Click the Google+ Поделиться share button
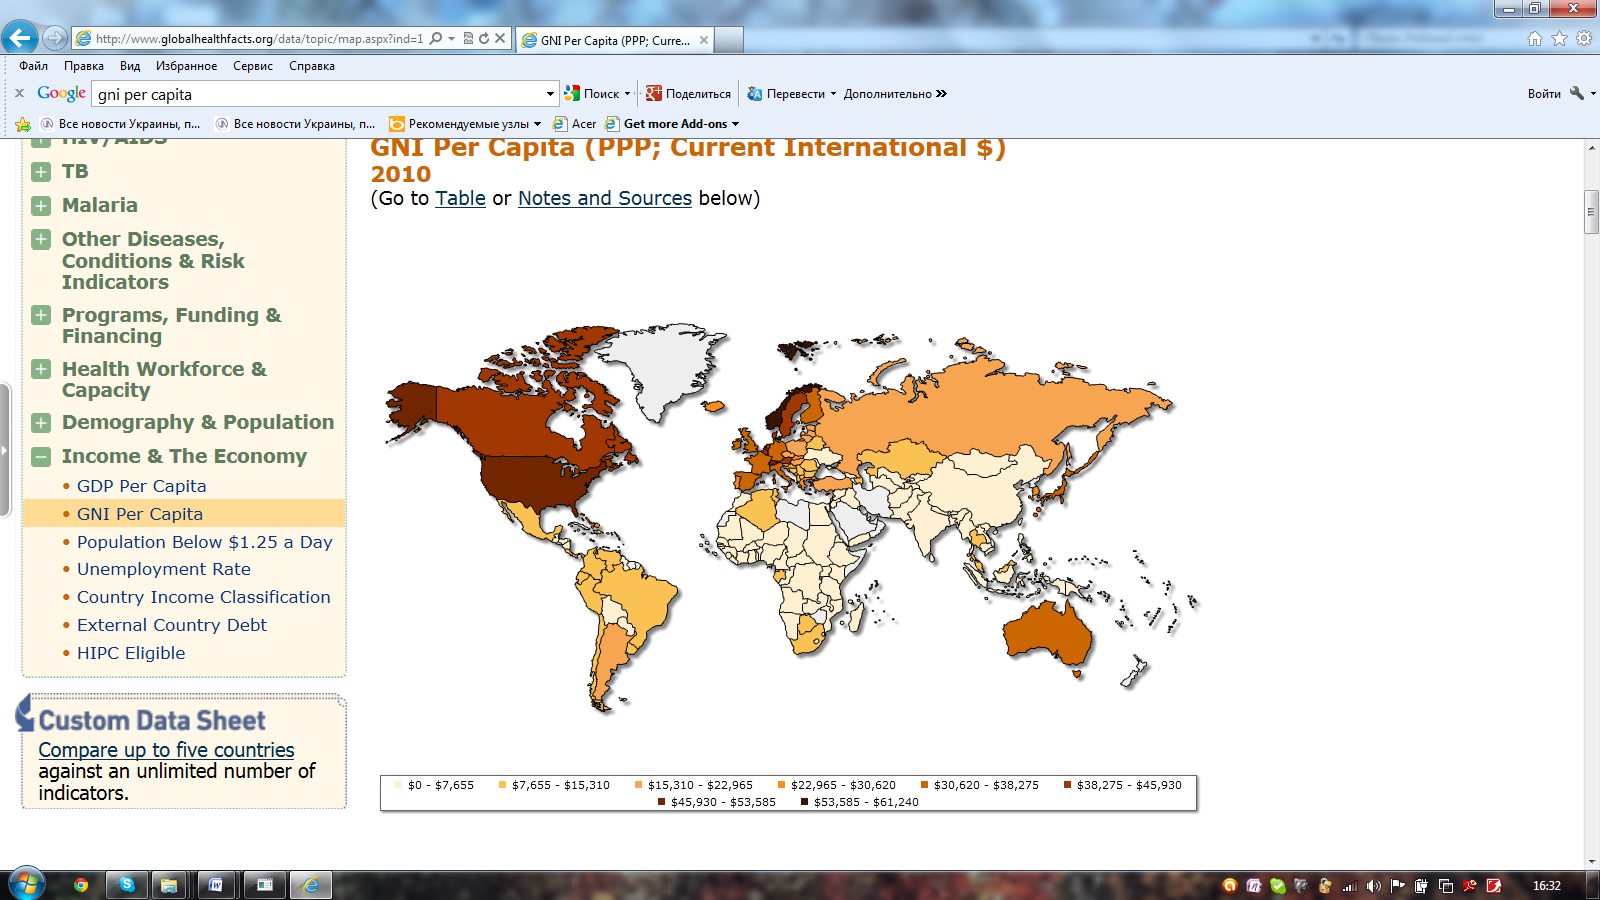The width and height of the screenshot is (1600, 900). (x=688, y=94)
